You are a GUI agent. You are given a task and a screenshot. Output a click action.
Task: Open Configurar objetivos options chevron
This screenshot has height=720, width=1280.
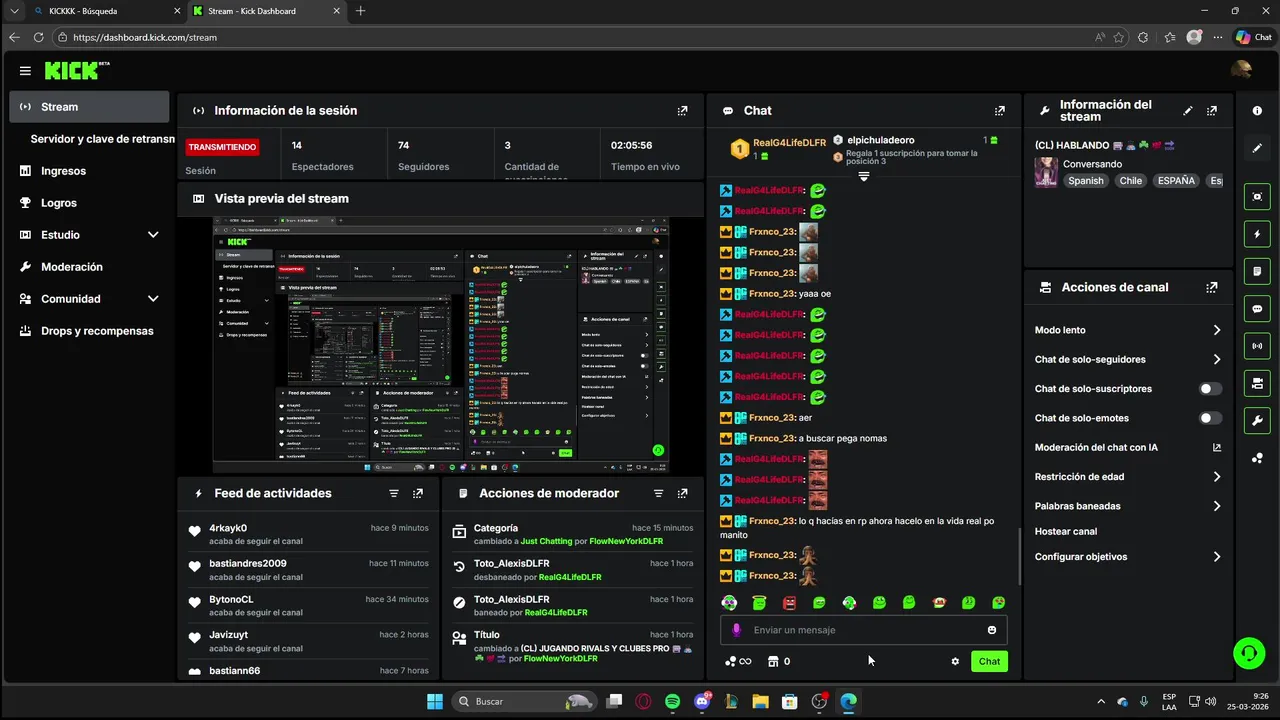(1217, 557)
